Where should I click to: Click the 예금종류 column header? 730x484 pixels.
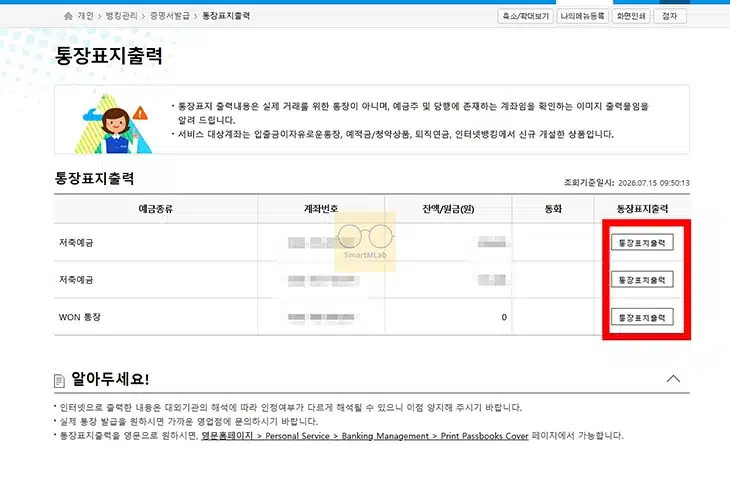pos(155,209)
